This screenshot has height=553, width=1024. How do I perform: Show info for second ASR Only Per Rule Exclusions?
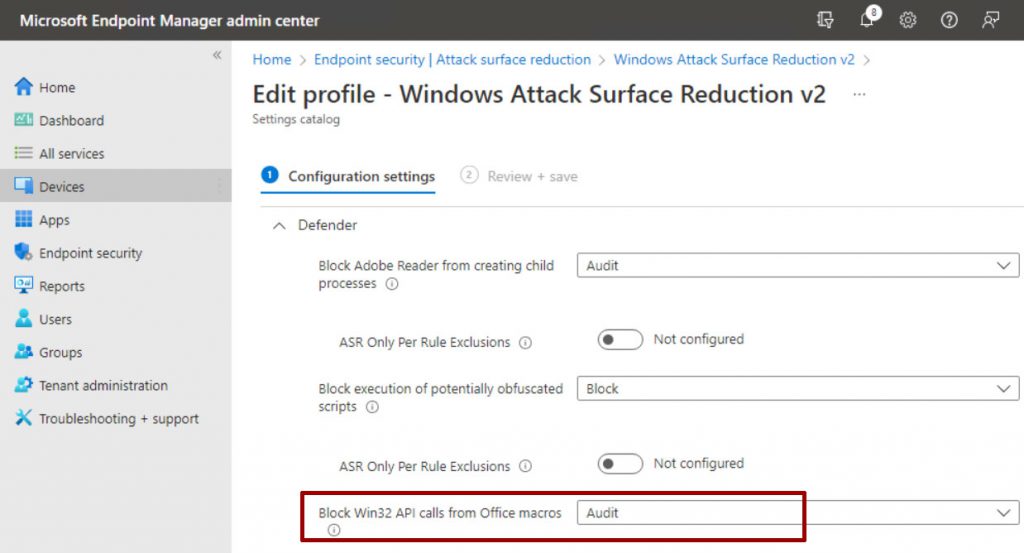tap(525, 466)
